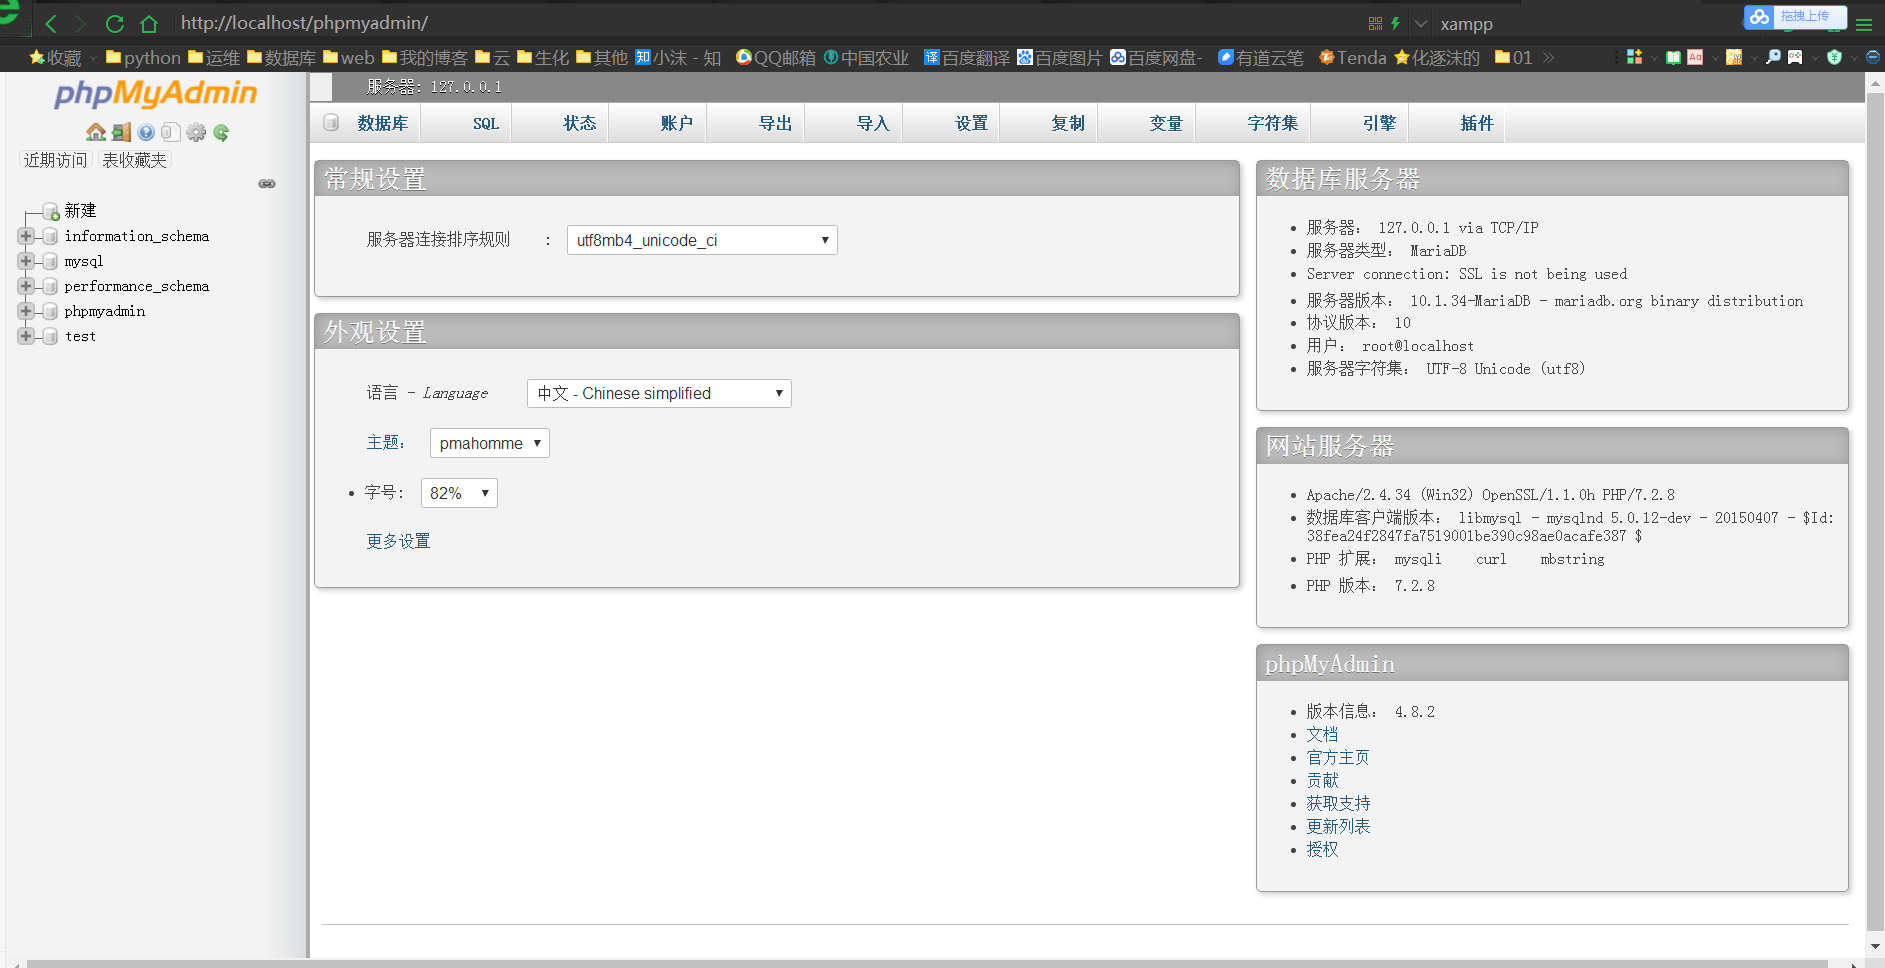This screenshot has height=968, width=1885.
Task: Click the browser back arrow
Action: [52, 23]
